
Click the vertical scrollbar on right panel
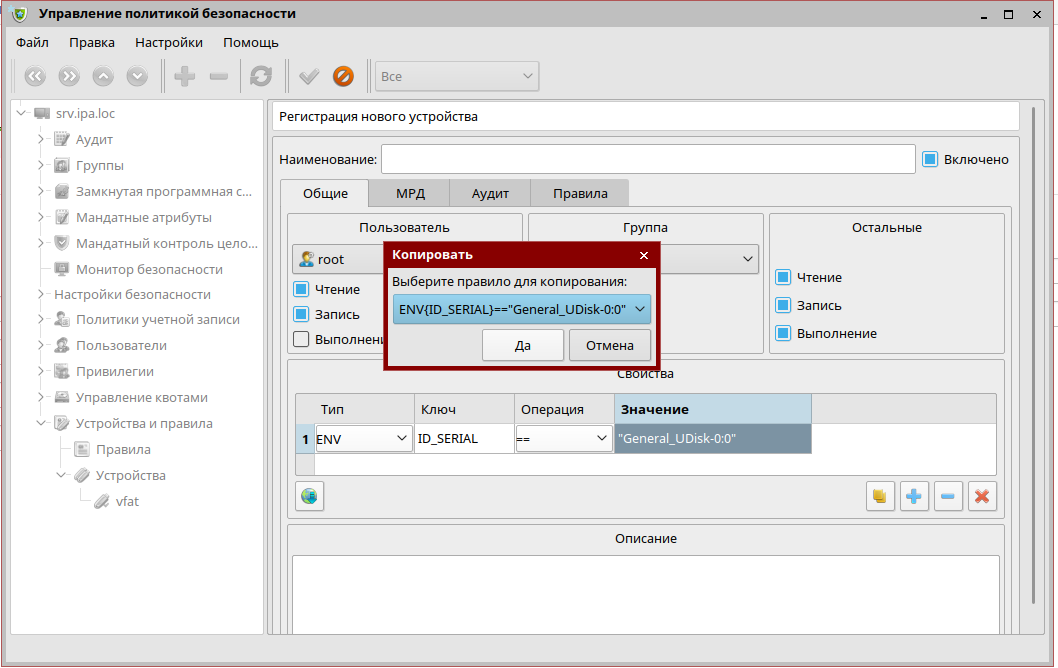1033,380
